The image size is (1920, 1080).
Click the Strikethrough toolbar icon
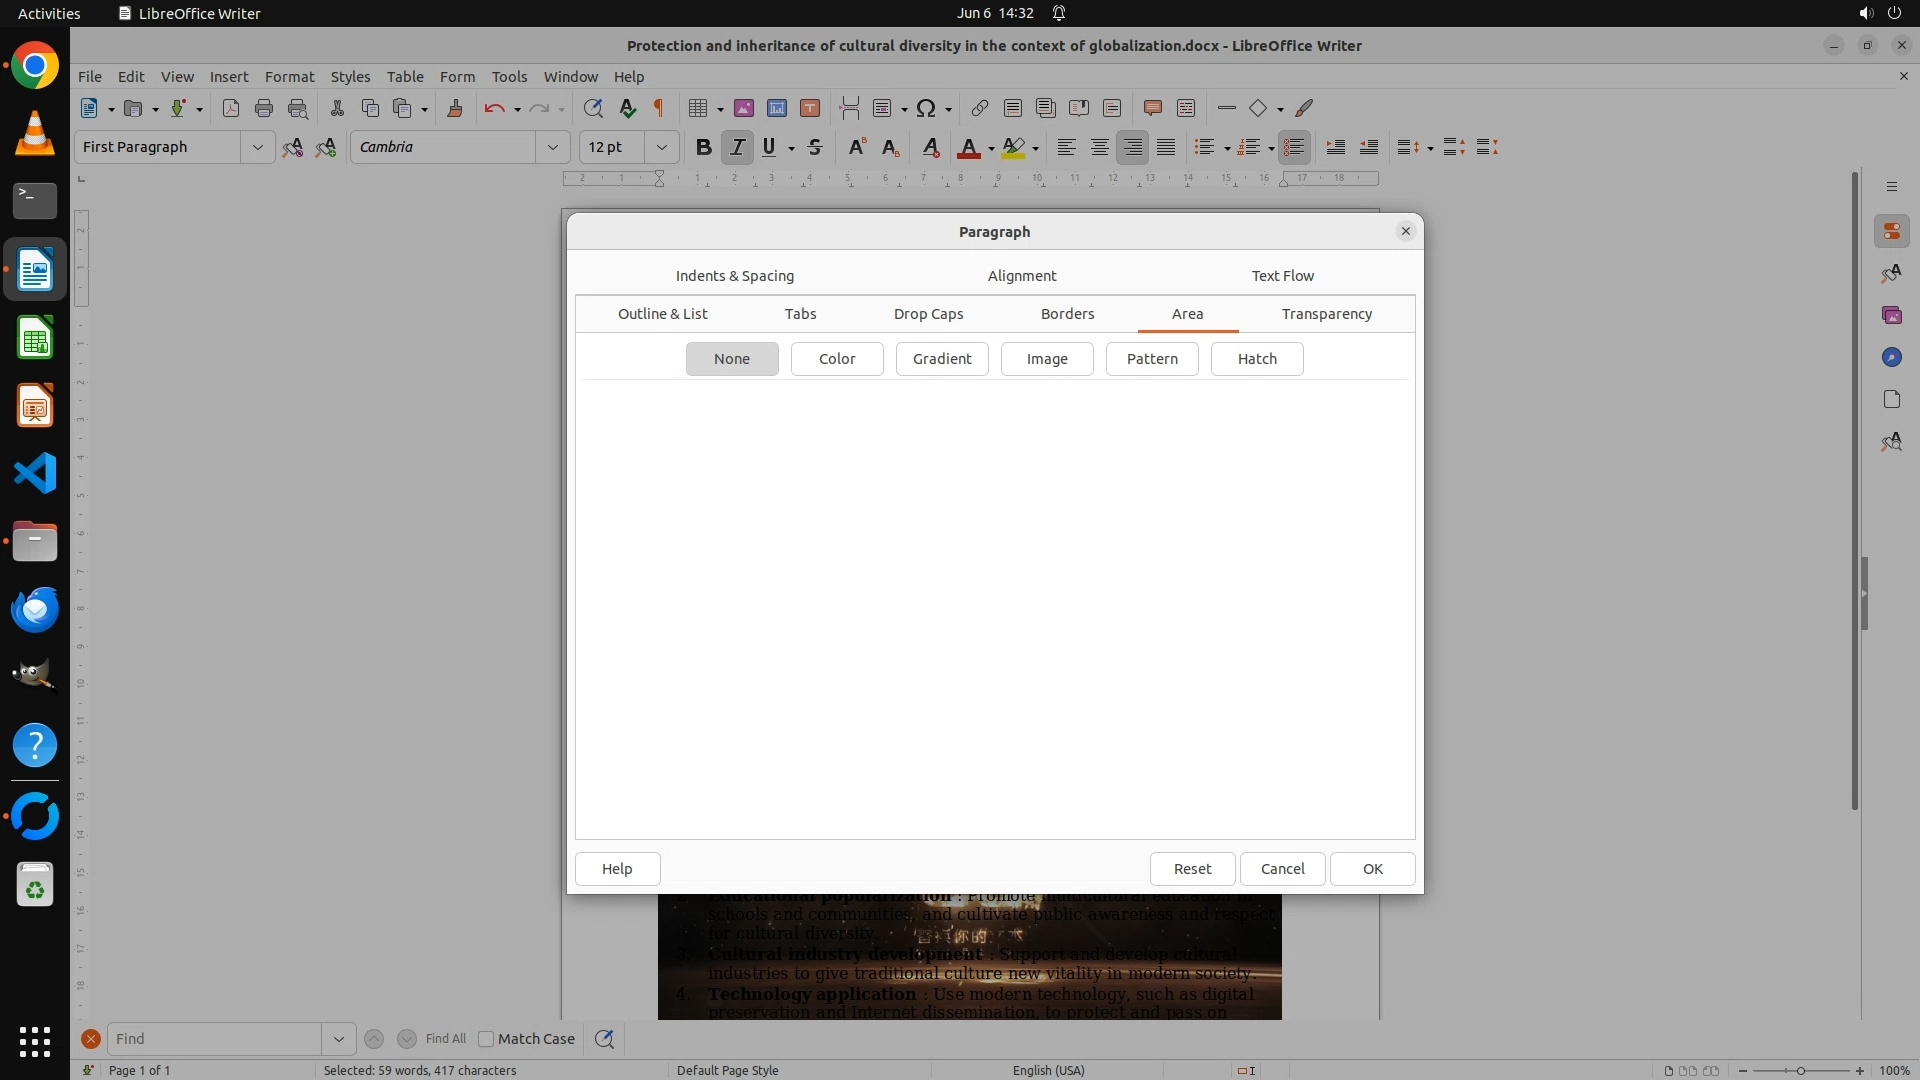[815, 147]
